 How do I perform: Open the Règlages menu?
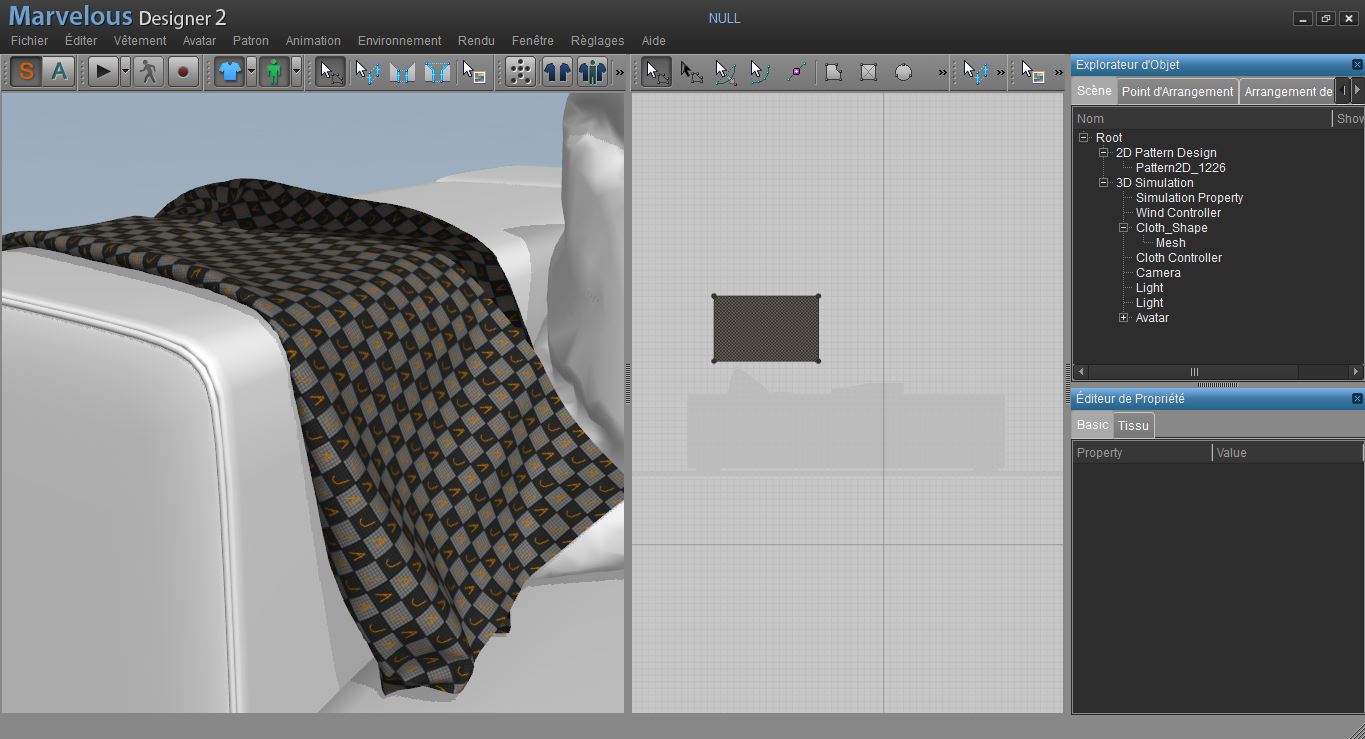[597, 41]
